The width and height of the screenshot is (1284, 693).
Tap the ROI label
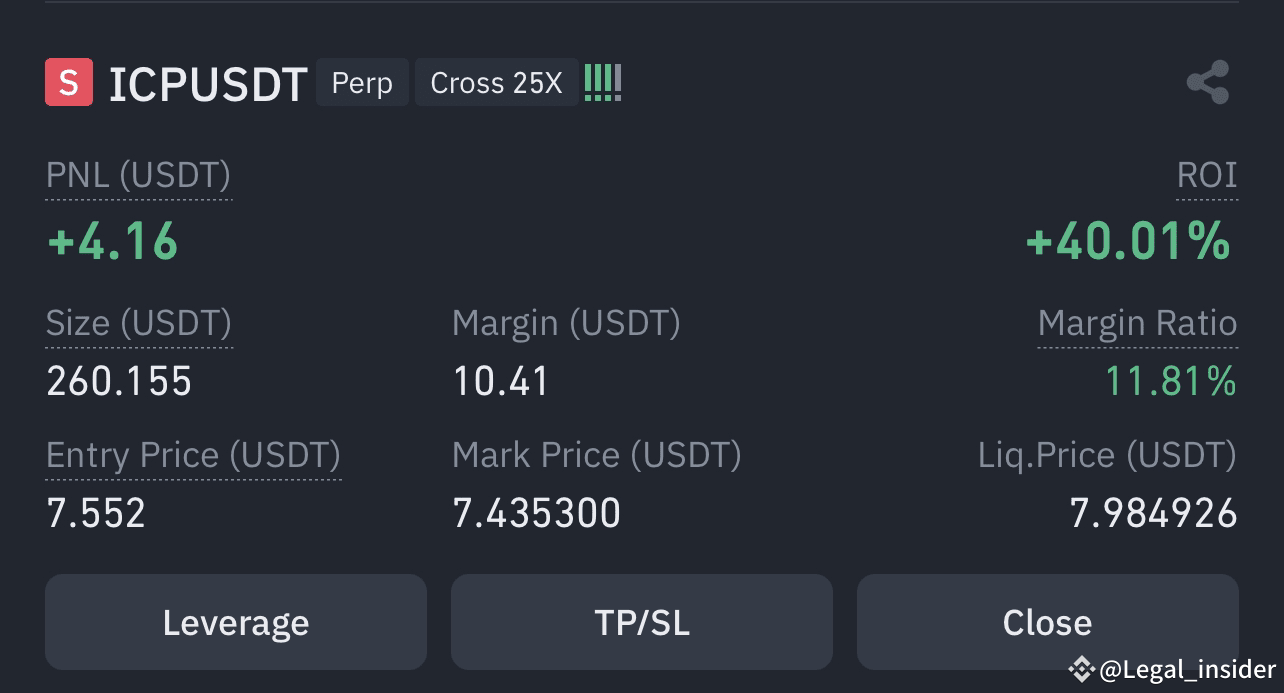[x=1207, y=175]
